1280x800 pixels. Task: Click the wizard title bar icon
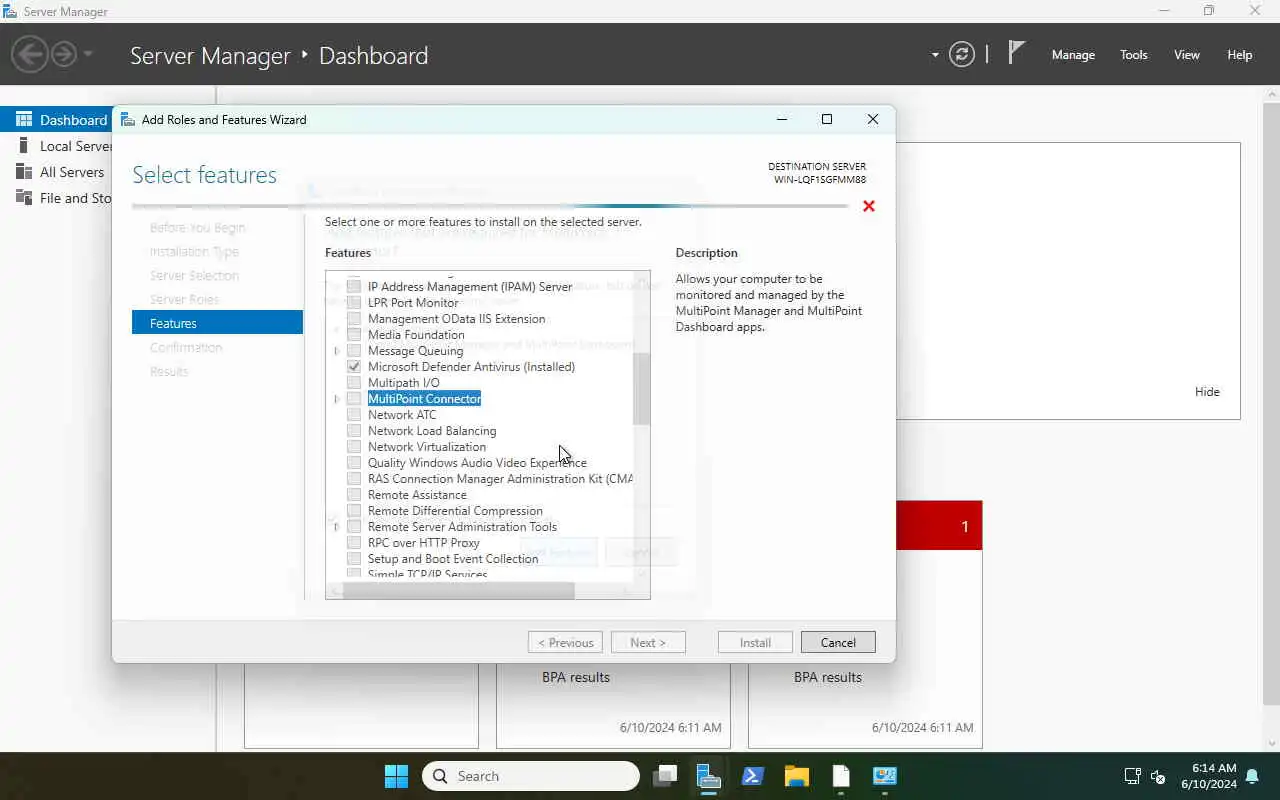pos(128,119)
